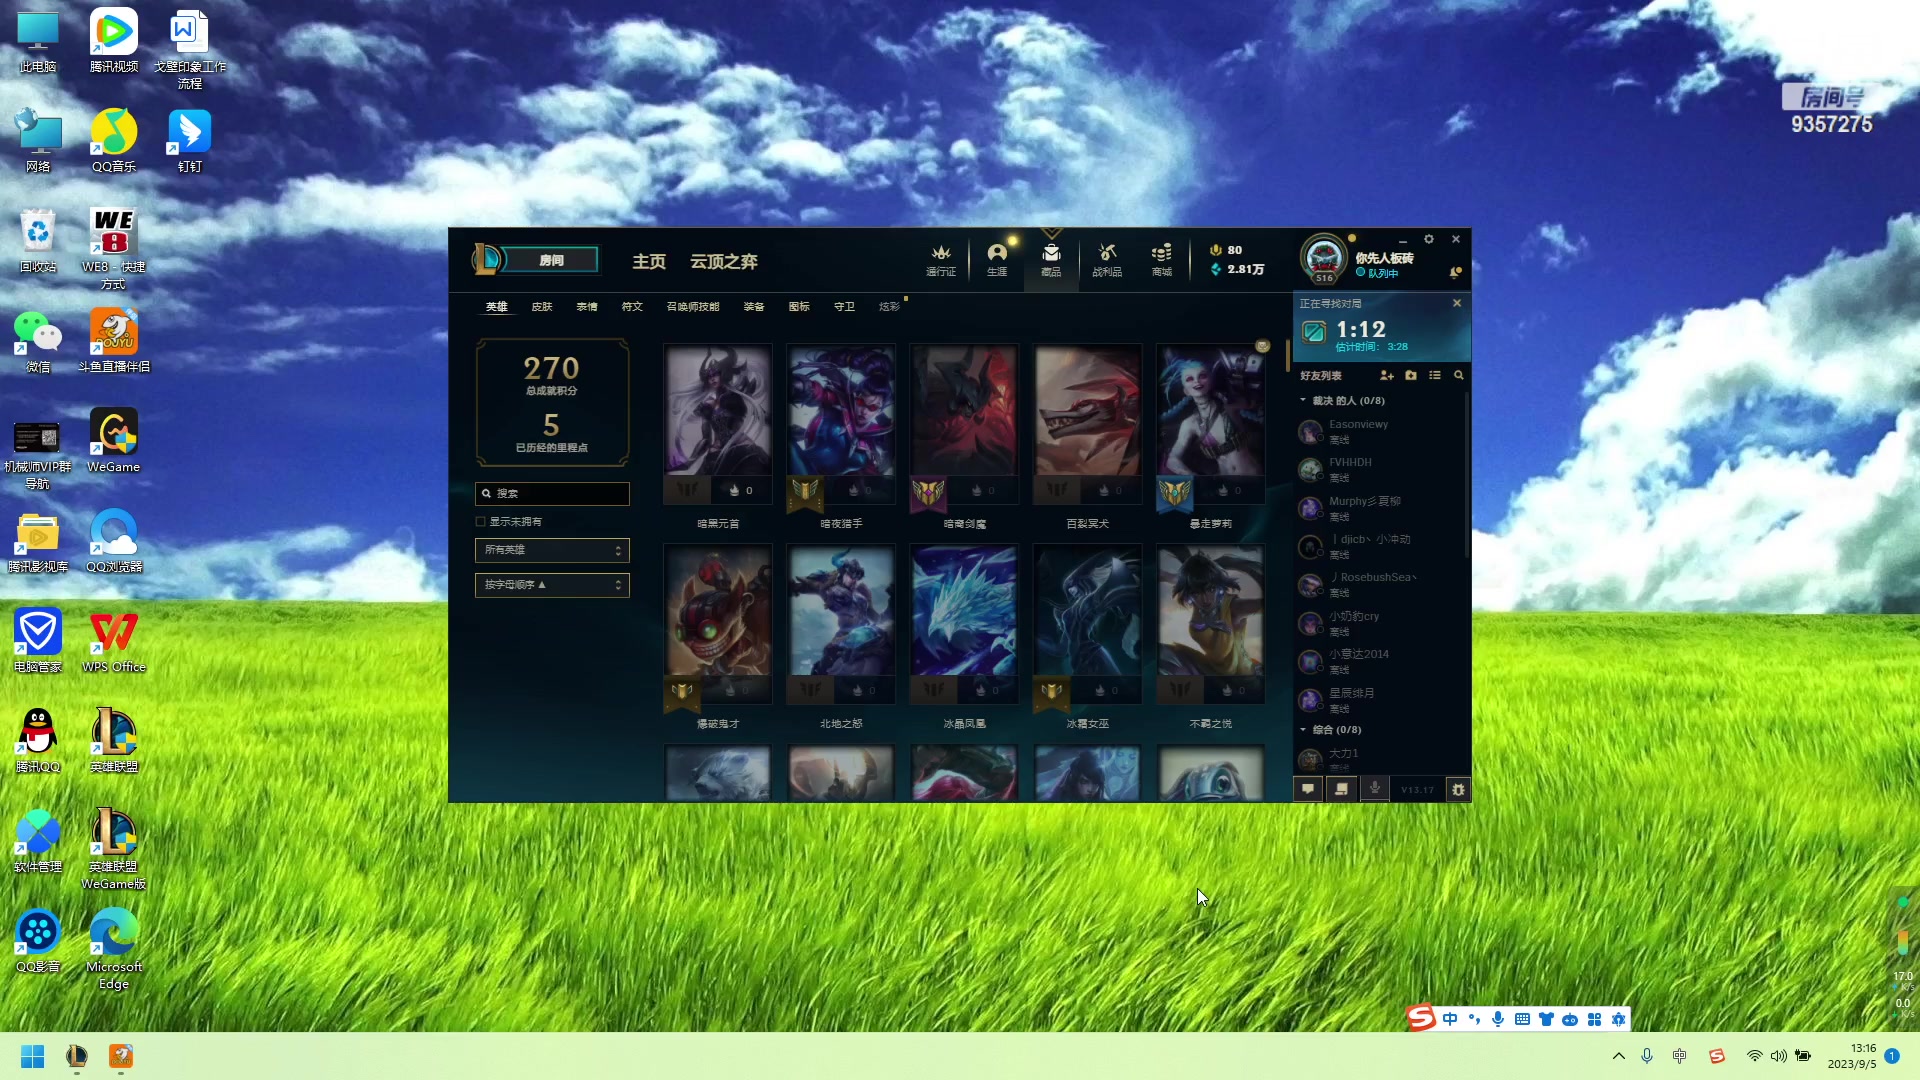
Task: Show hidden system tray icons chevron
Action: pyautogui.click(x=1618, y=1056)
